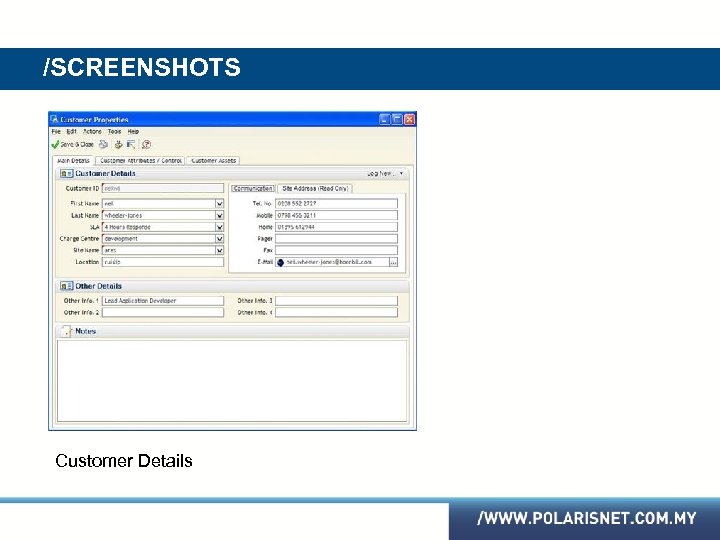Open the File menu
Viewport: 720px width, 540px height.
pyautogui.click(x=56, y=131)
